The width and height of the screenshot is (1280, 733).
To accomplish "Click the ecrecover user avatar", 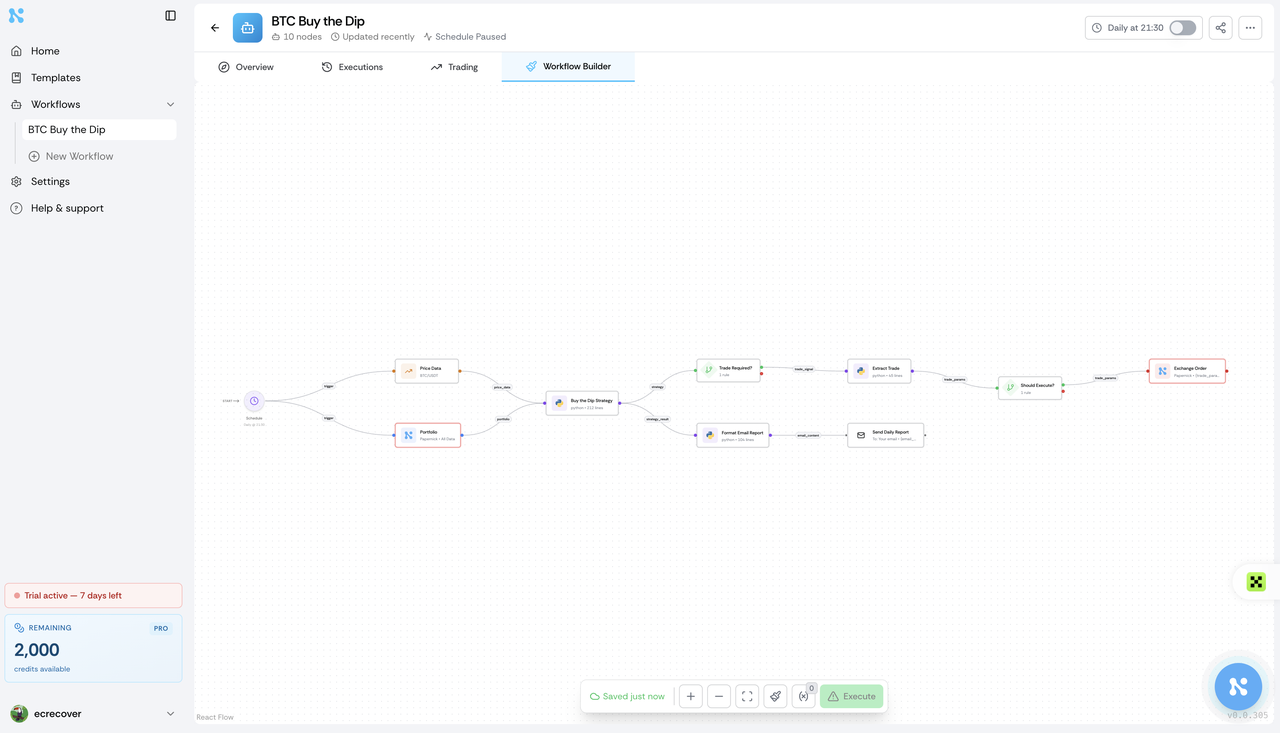I will [x=19, y=714].
